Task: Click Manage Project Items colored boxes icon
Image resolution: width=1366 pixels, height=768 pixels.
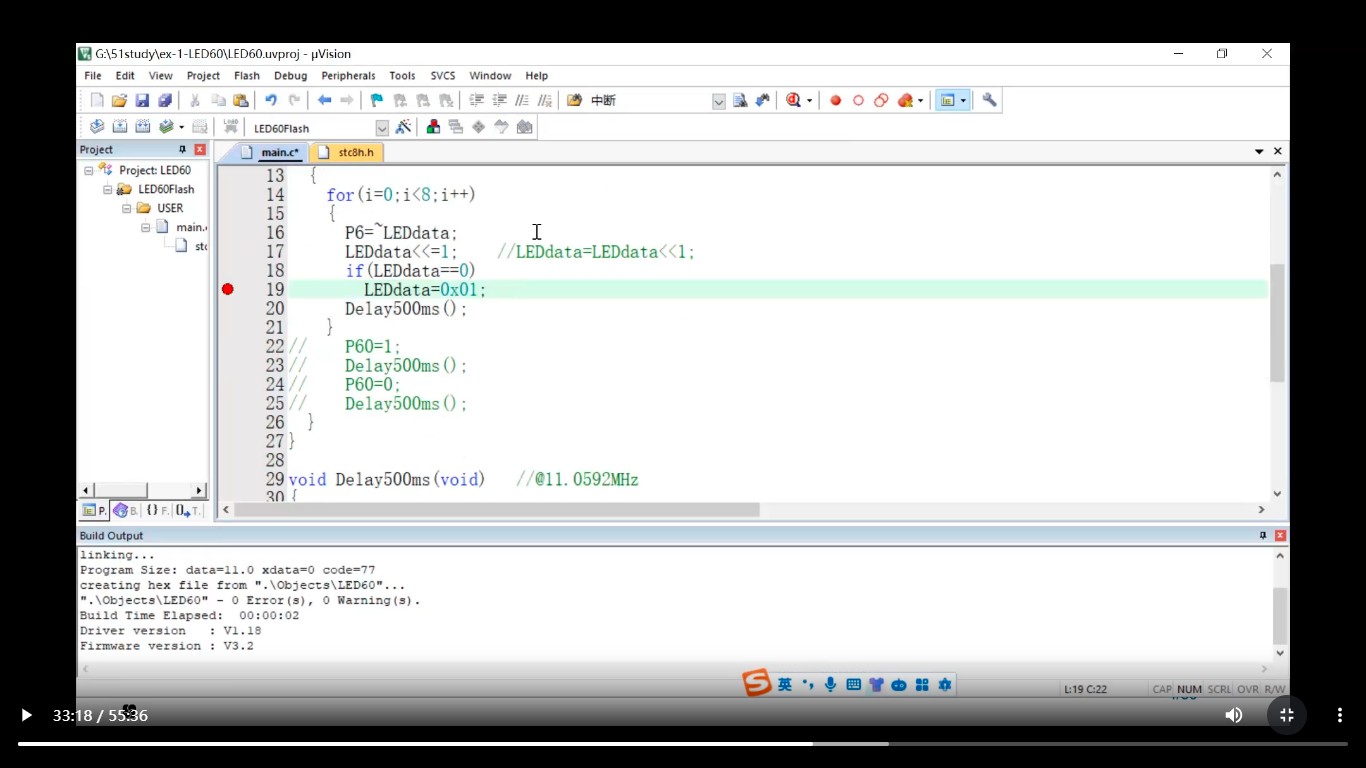Action: (433, 127)
